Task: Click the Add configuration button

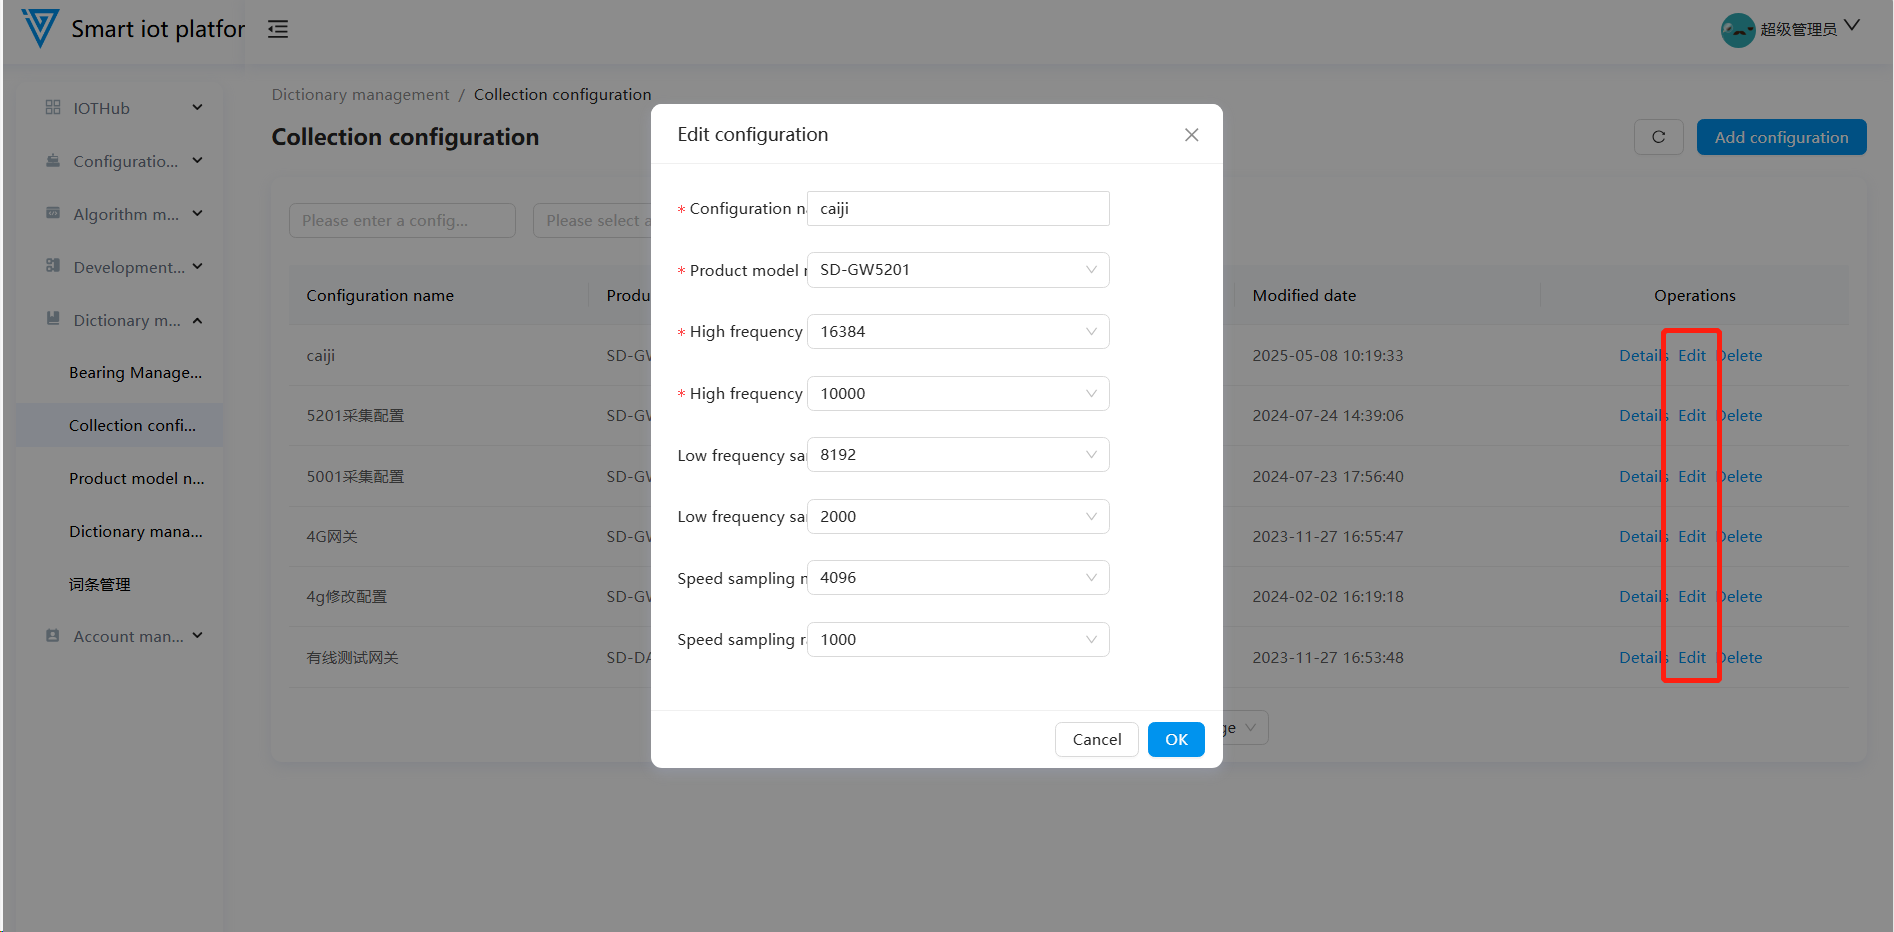Action: pos(1780,137)
